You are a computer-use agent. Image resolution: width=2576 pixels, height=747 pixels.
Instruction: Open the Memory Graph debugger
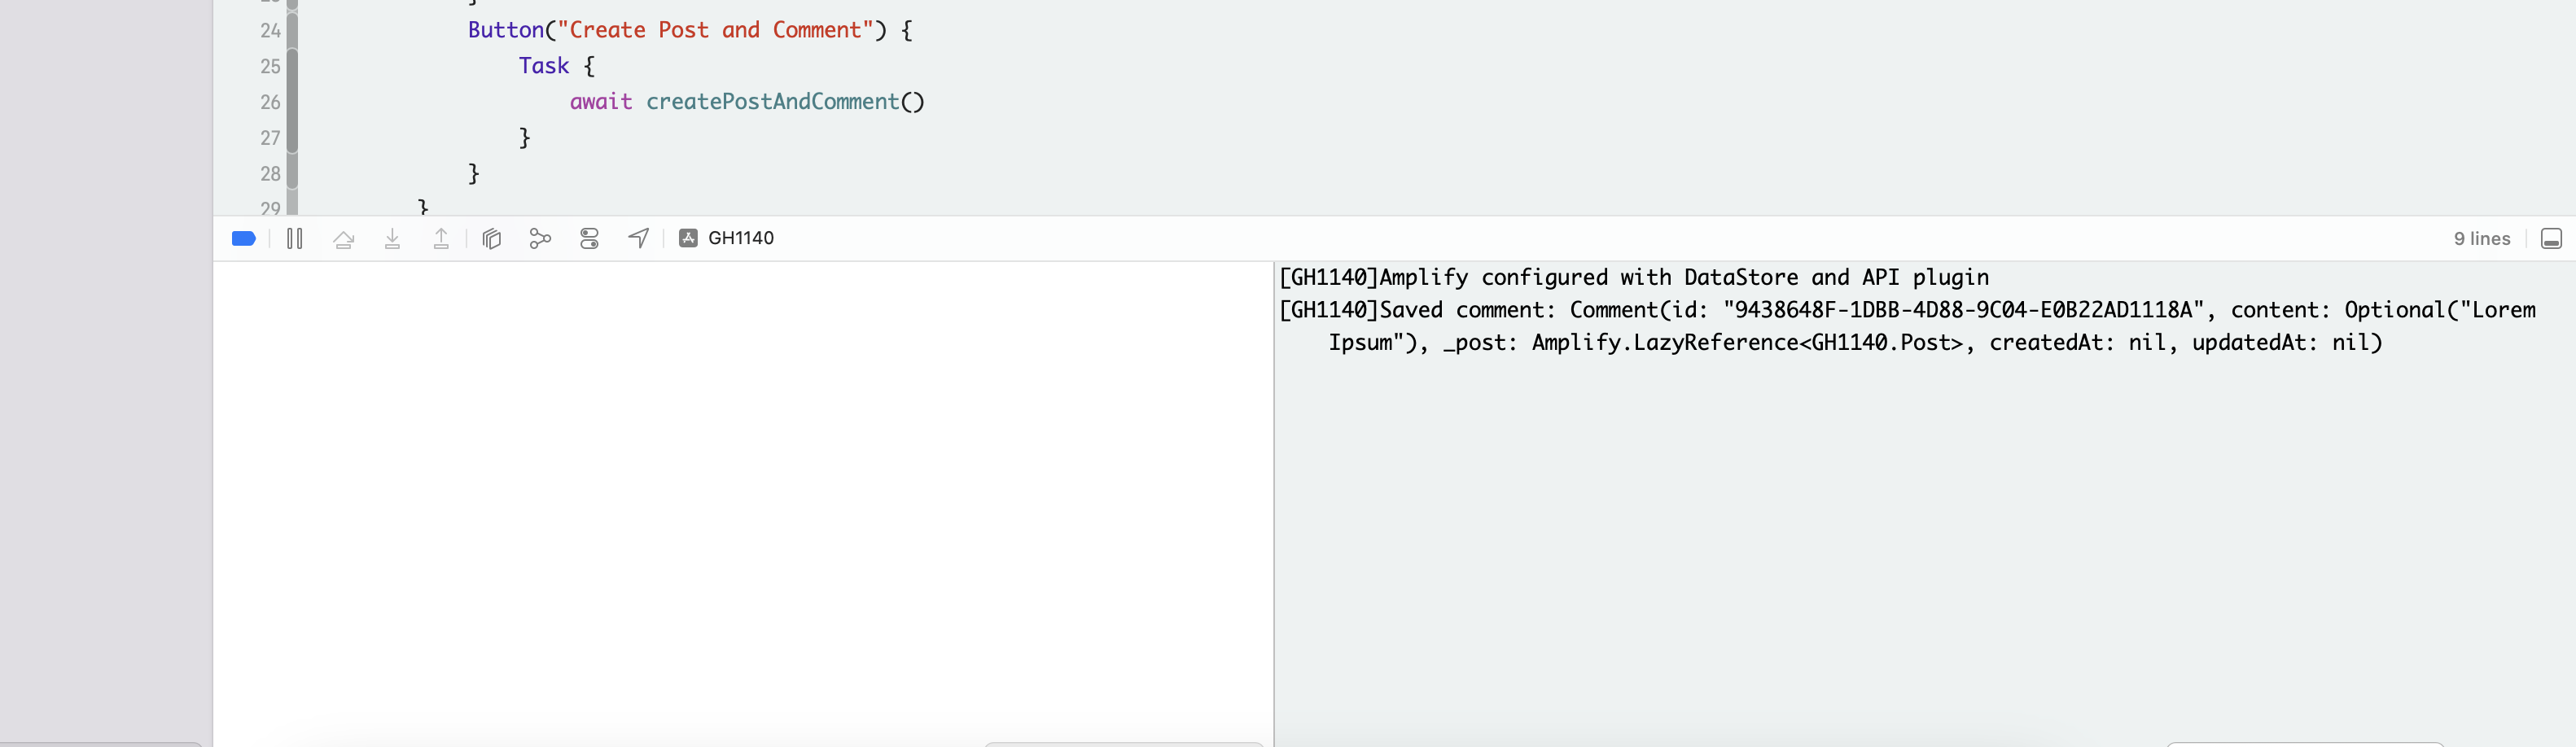pos(541,238)
